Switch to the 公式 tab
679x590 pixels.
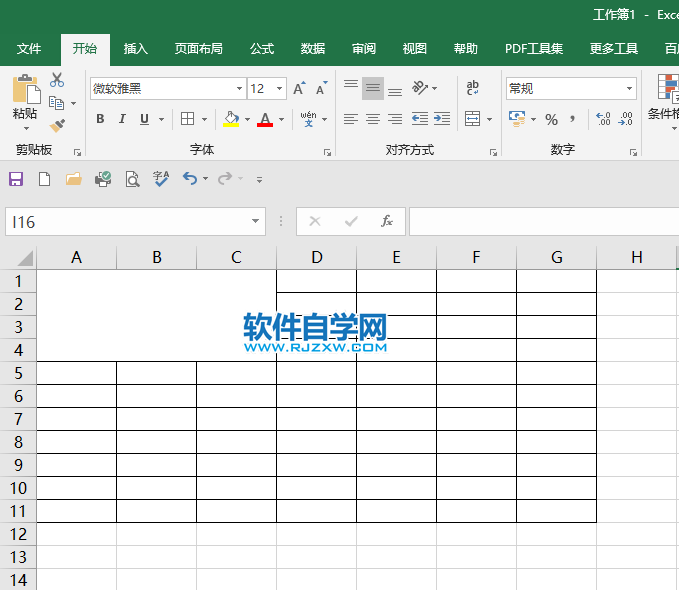262,49
